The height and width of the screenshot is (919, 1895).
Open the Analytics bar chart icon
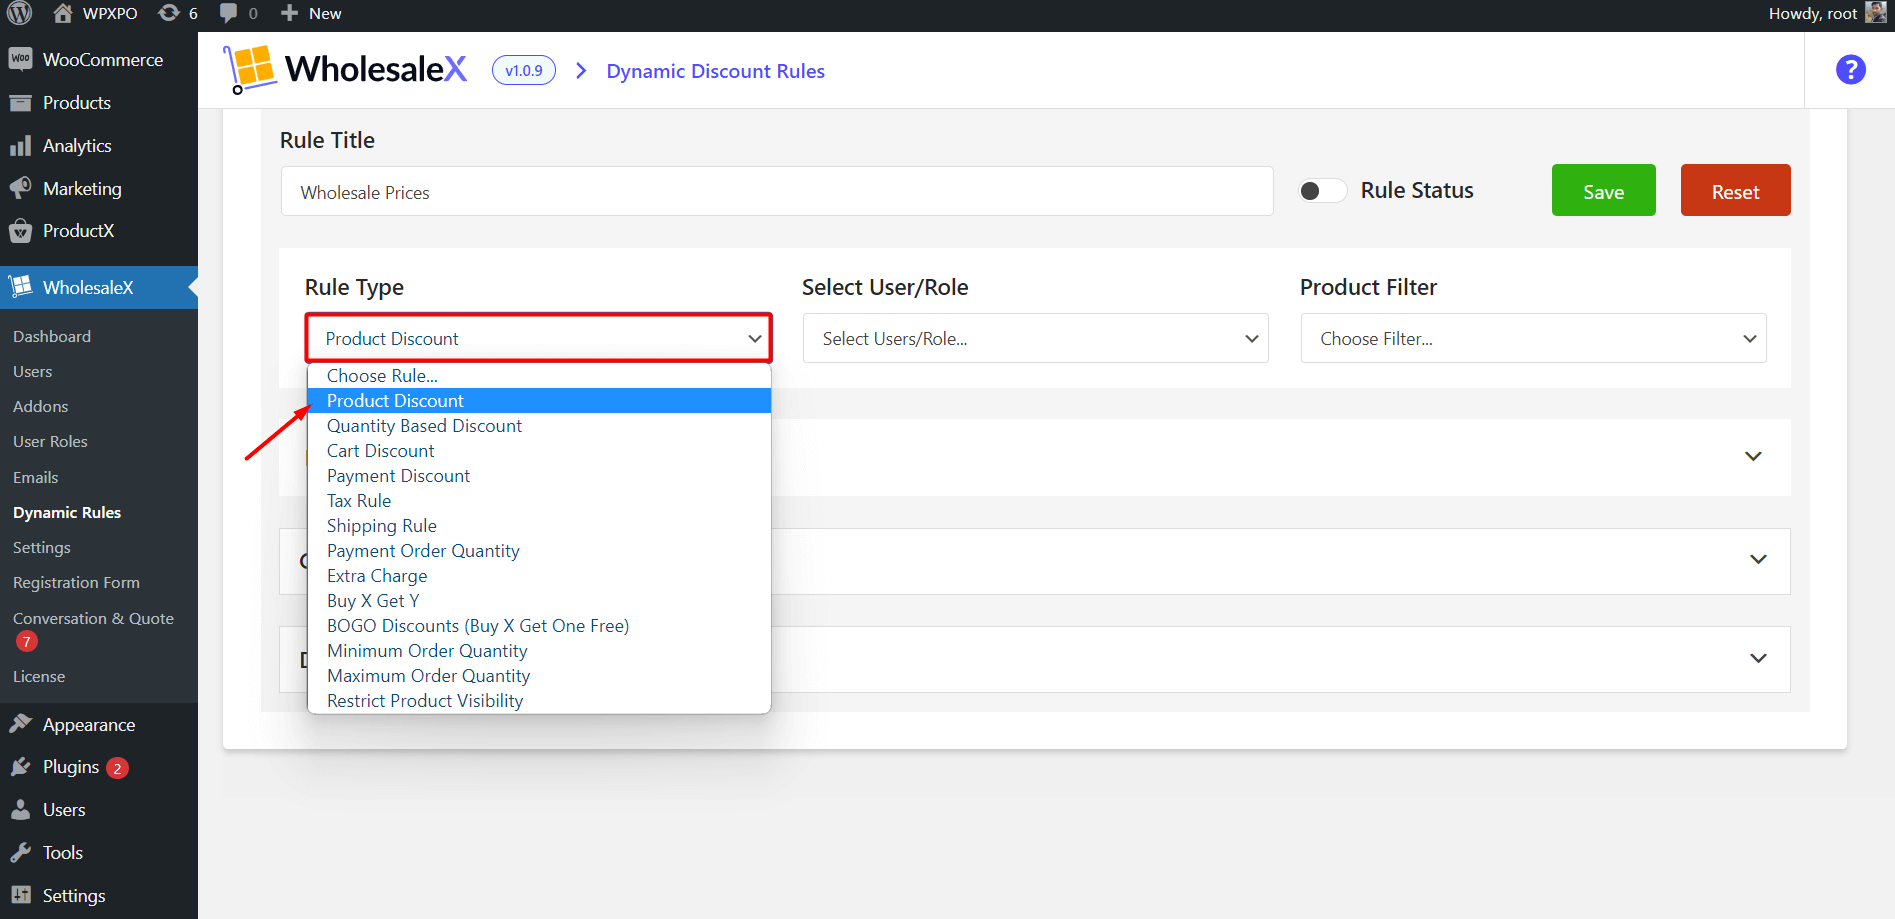[x=20, y=146]
